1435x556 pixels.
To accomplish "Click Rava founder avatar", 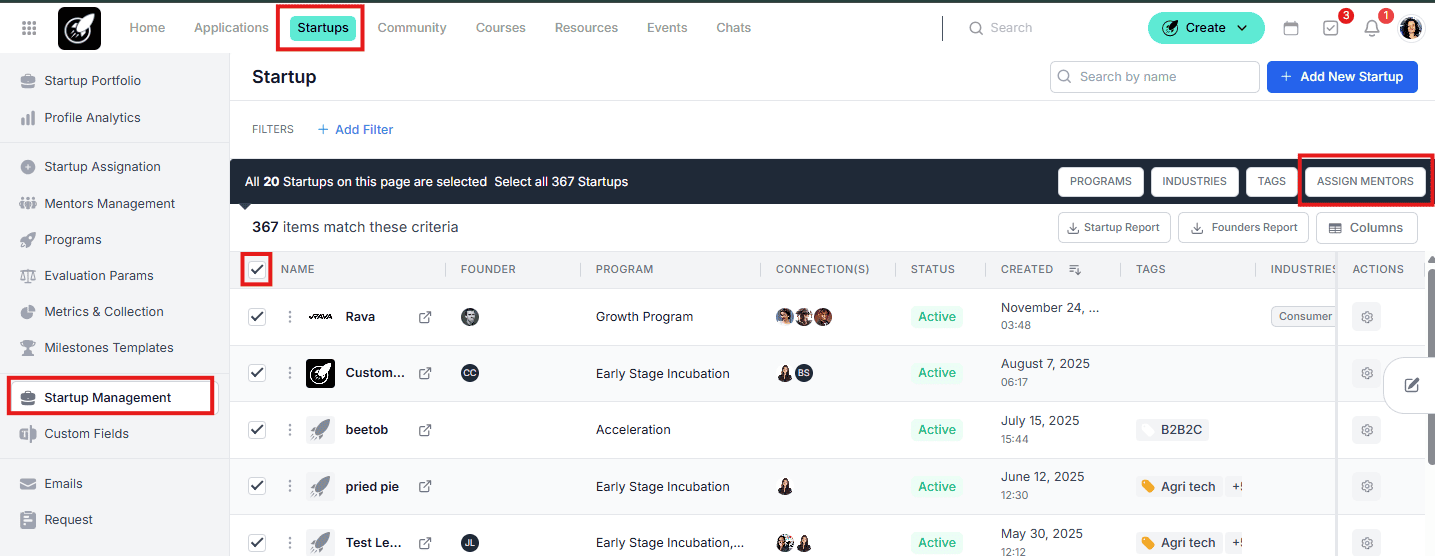I will (x=470, y=317).
